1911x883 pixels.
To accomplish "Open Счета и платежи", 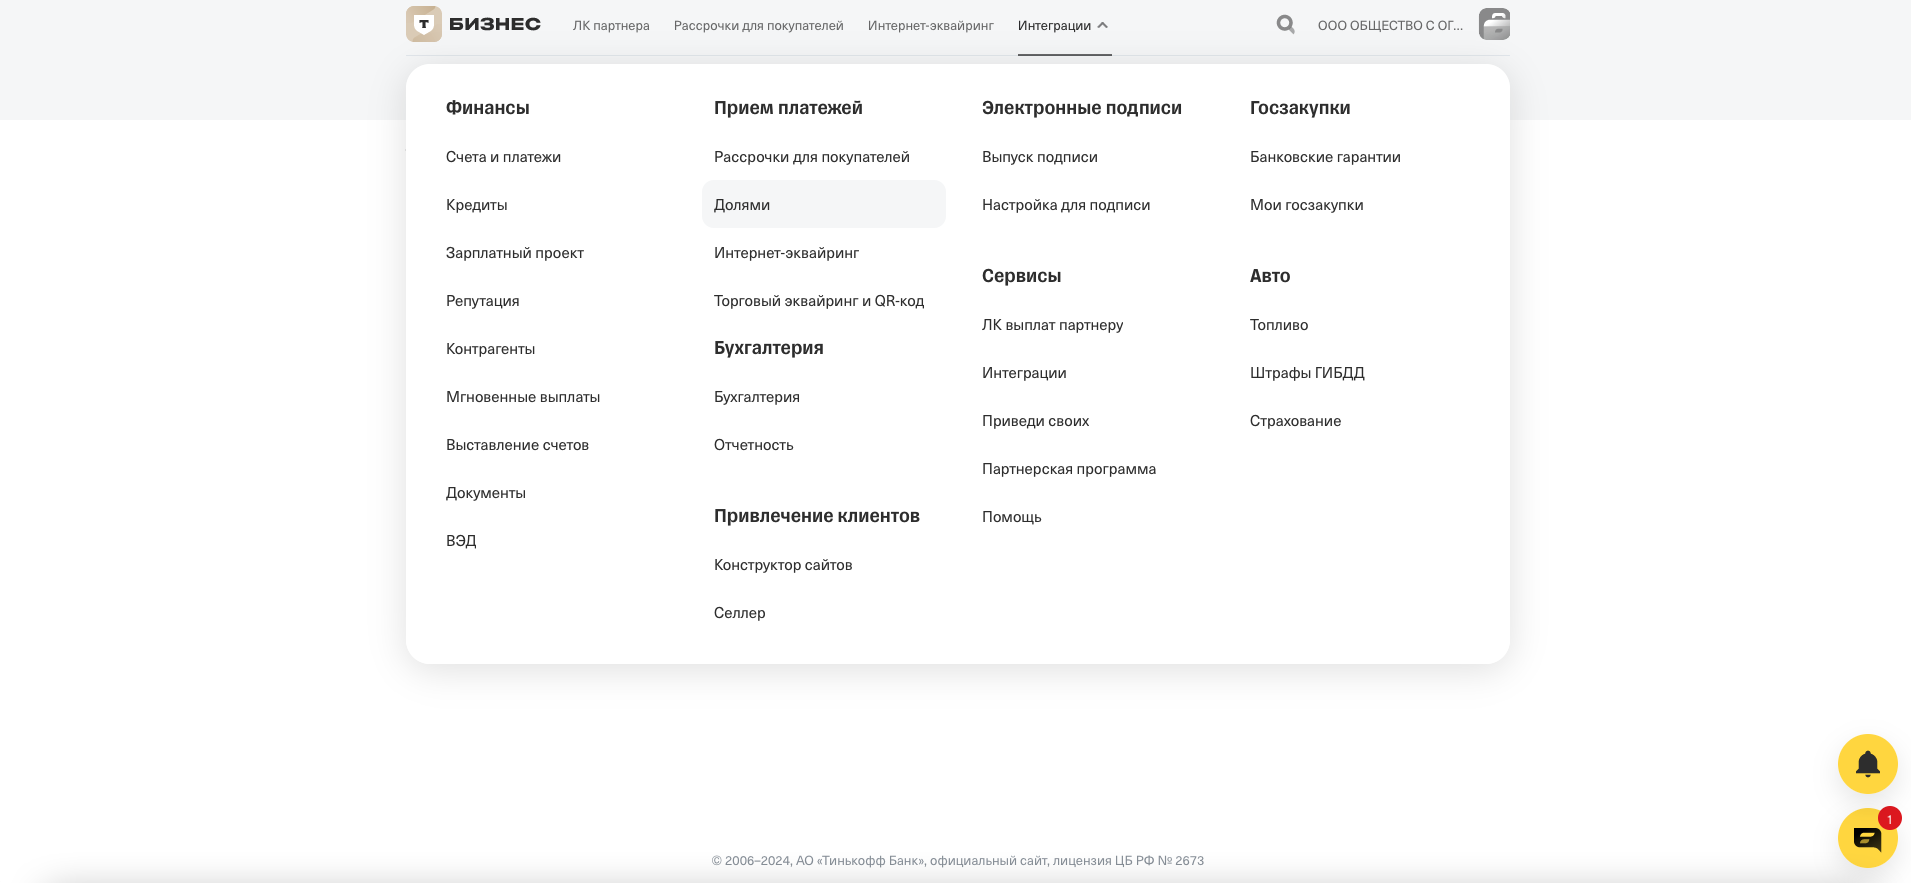I will pyautogui.click(x=503, y=157).
